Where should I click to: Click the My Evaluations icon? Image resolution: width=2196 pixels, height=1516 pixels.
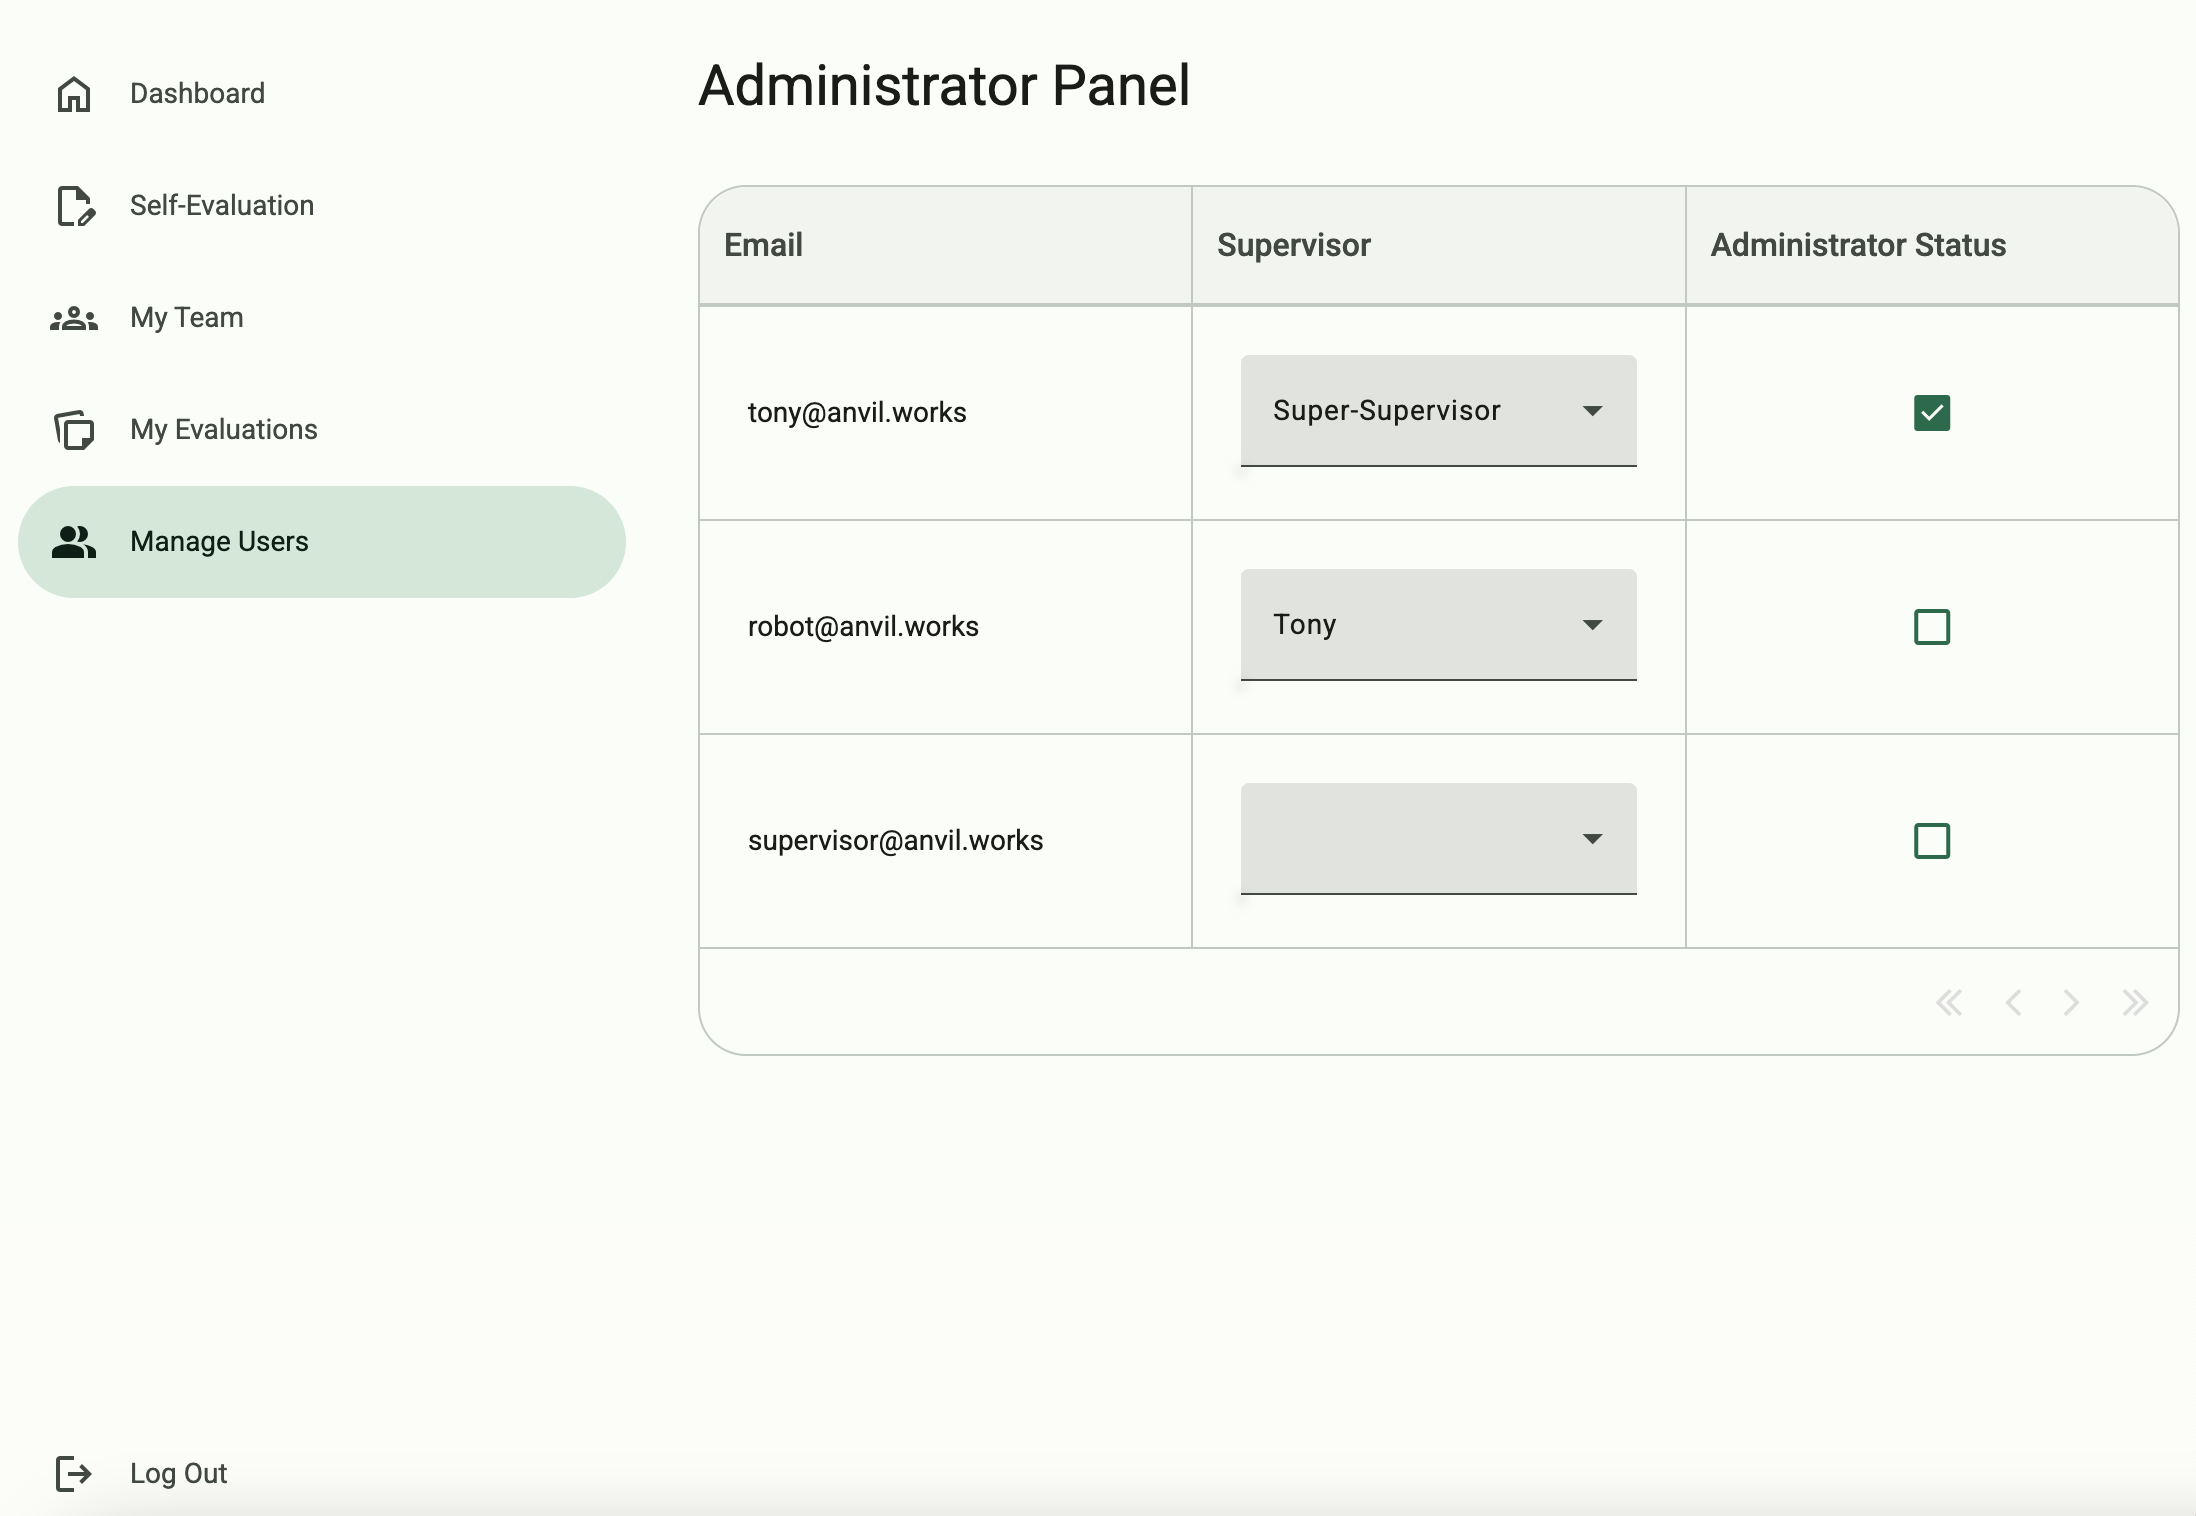pyautogui.click(x=74, y=429)
